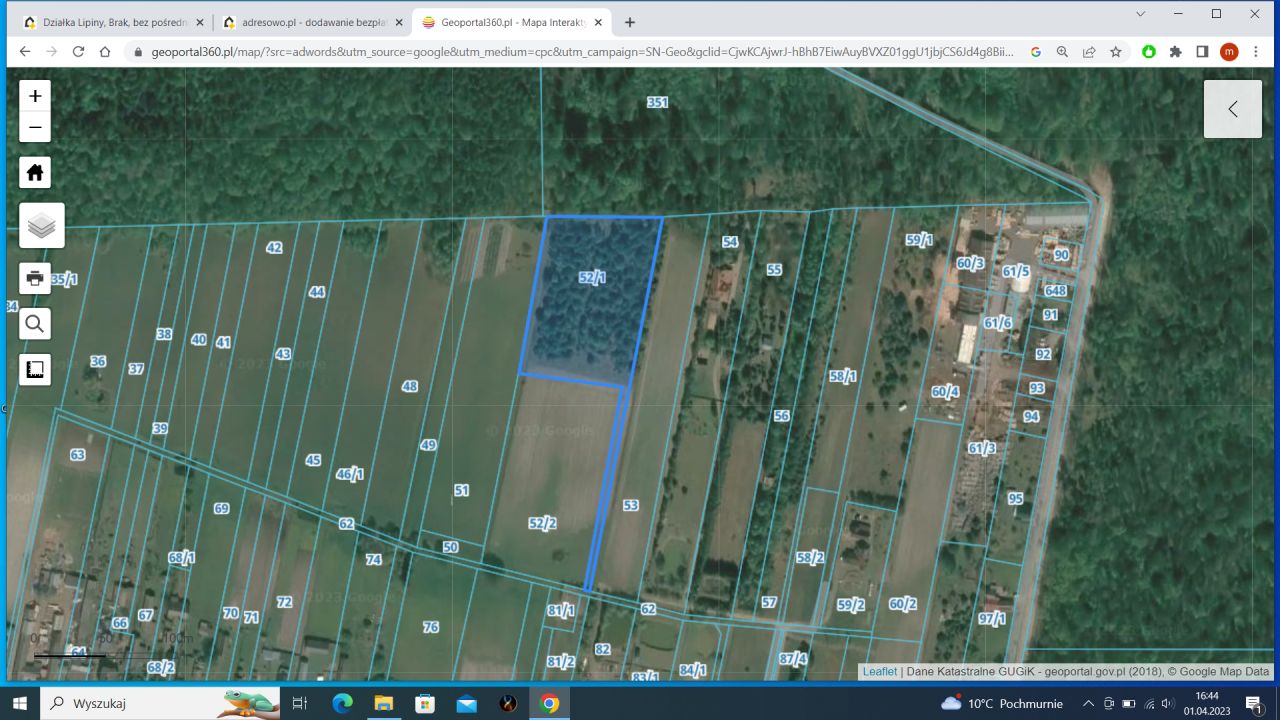Switch to the Działka Lipiny tab
This screenshot has height=720, width=1280.
(x=112, y=22)
